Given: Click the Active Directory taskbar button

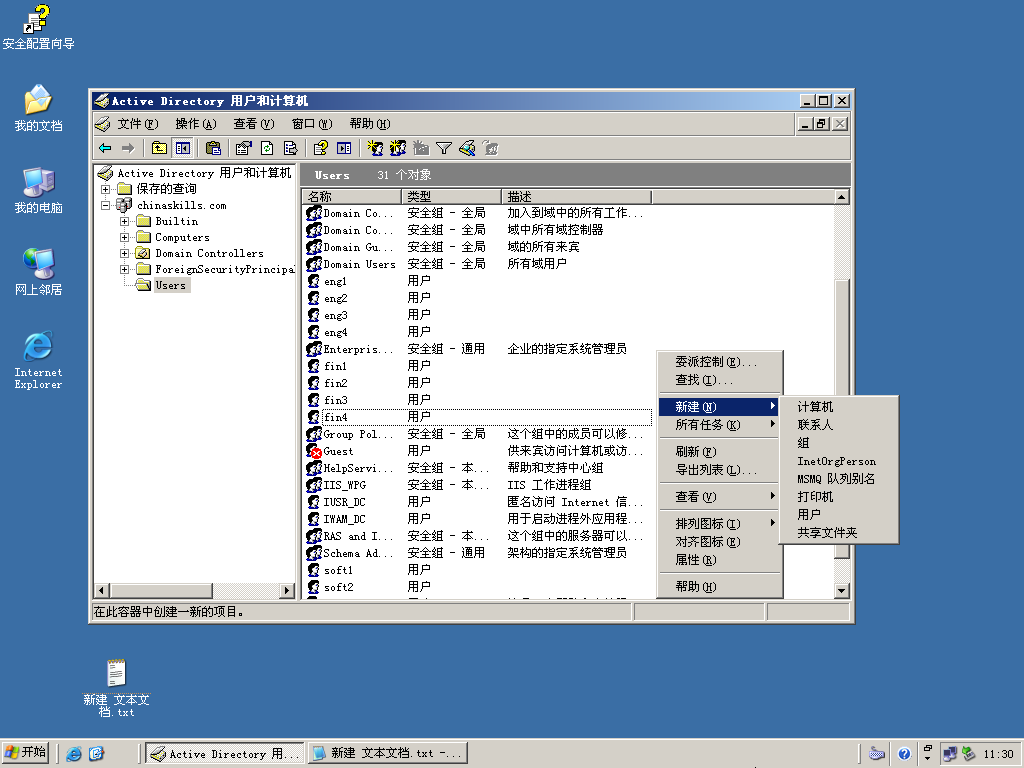Looking at the screenshot, I should point(225,754).
